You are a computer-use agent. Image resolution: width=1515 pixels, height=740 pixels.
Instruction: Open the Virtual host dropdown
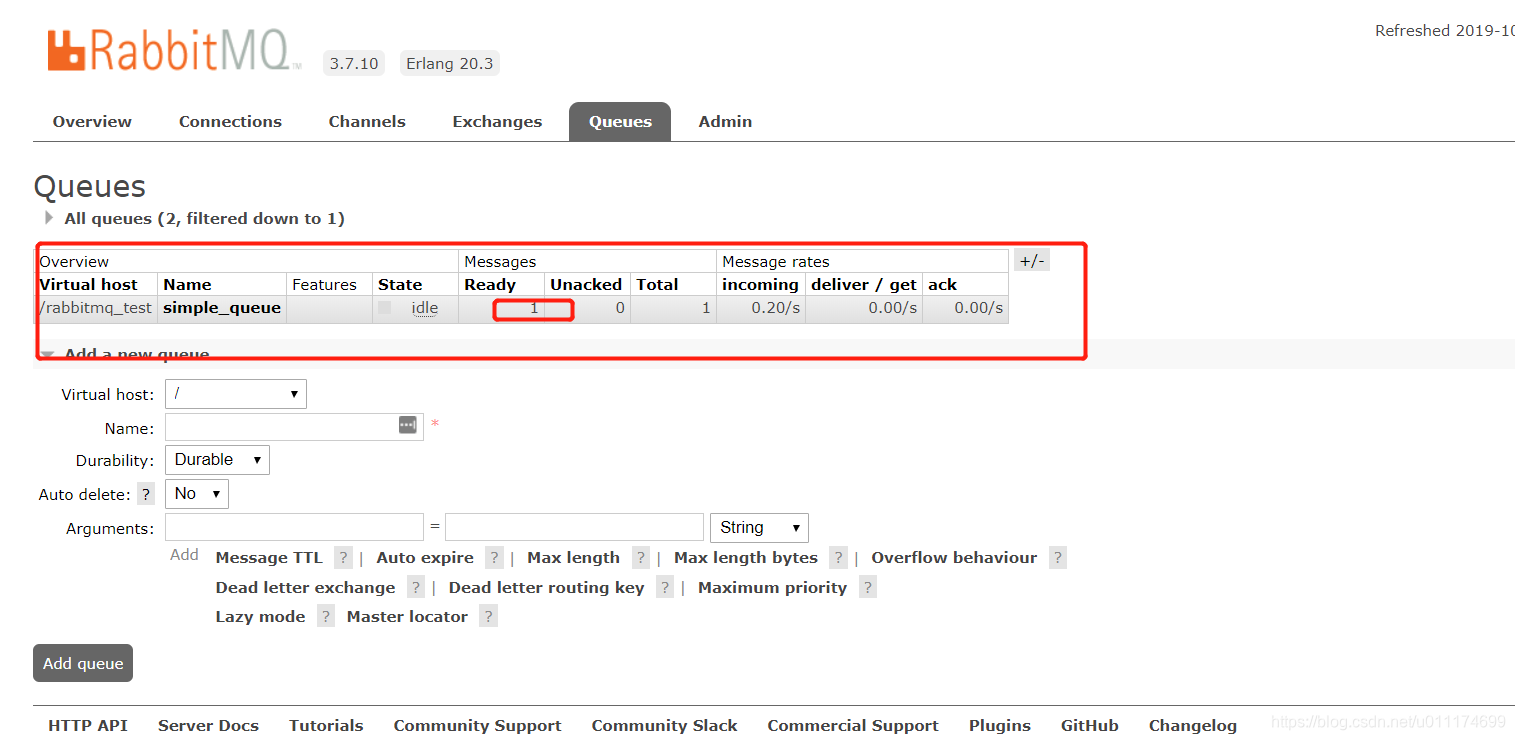tap(236, 394)
